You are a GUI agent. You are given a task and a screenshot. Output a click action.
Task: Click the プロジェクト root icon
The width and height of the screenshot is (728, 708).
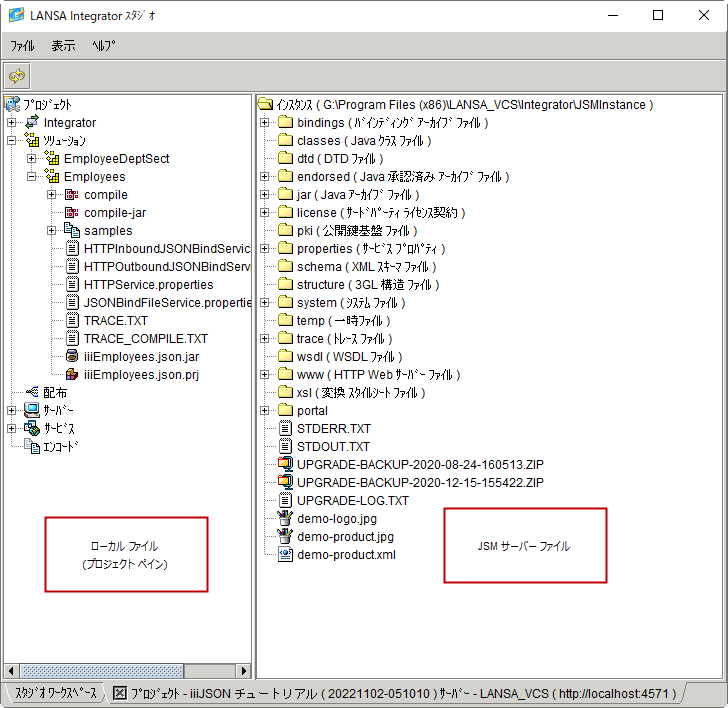[13, 104]
